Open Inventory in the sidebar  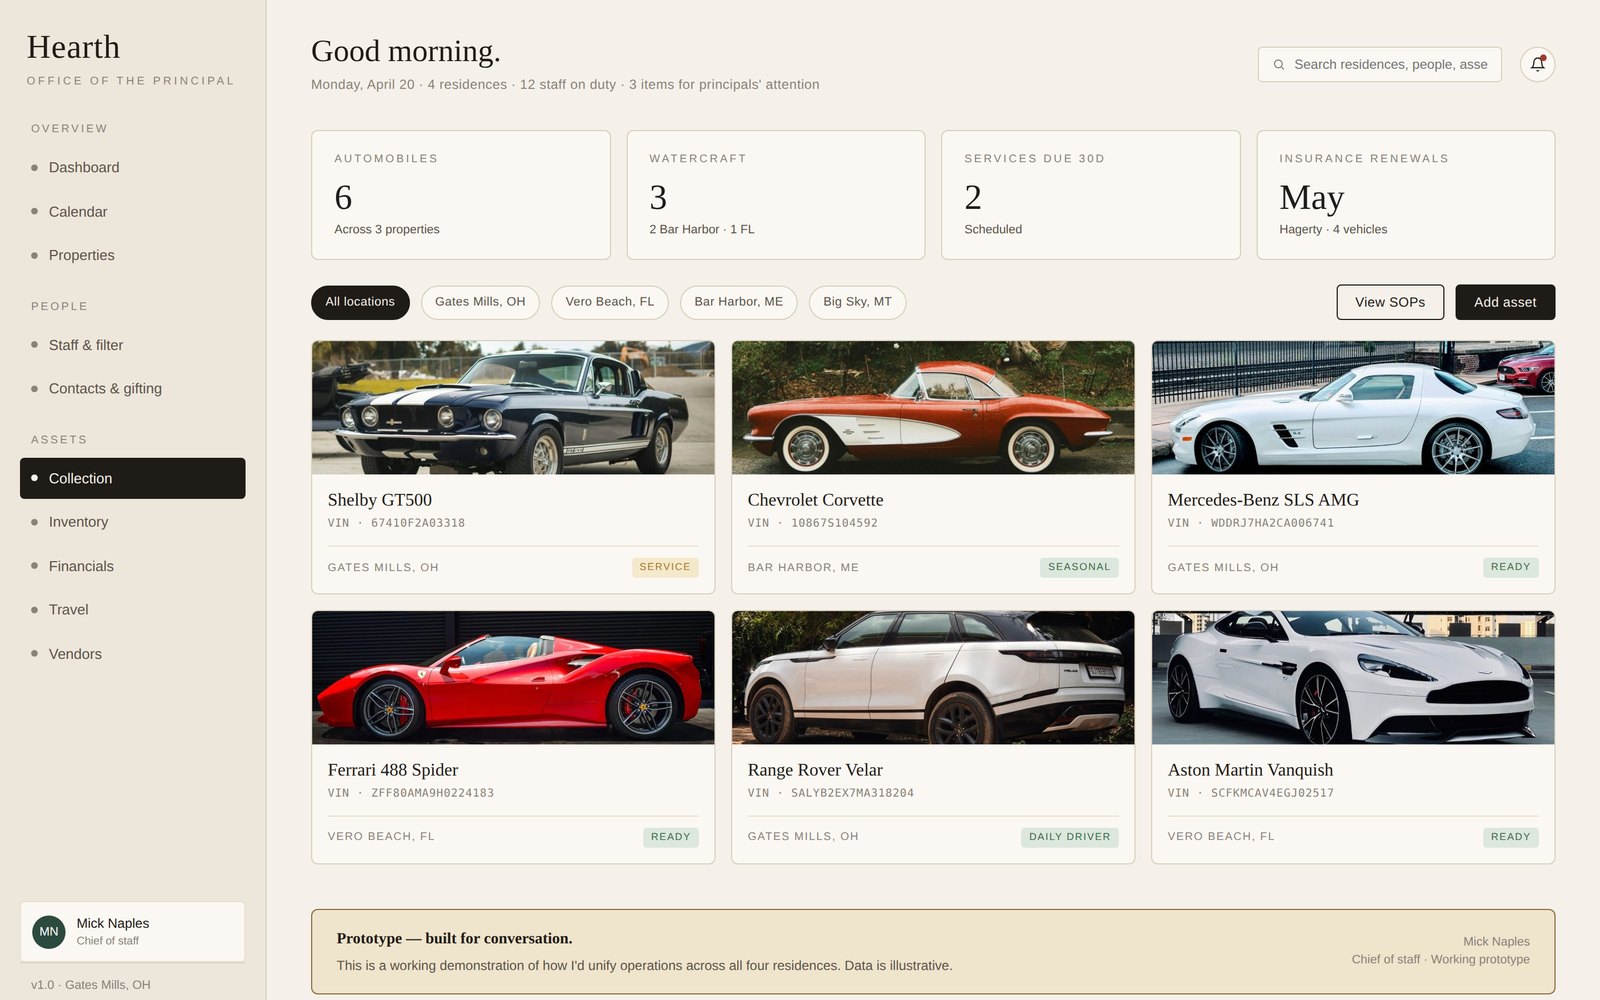[x=132, y=522]
